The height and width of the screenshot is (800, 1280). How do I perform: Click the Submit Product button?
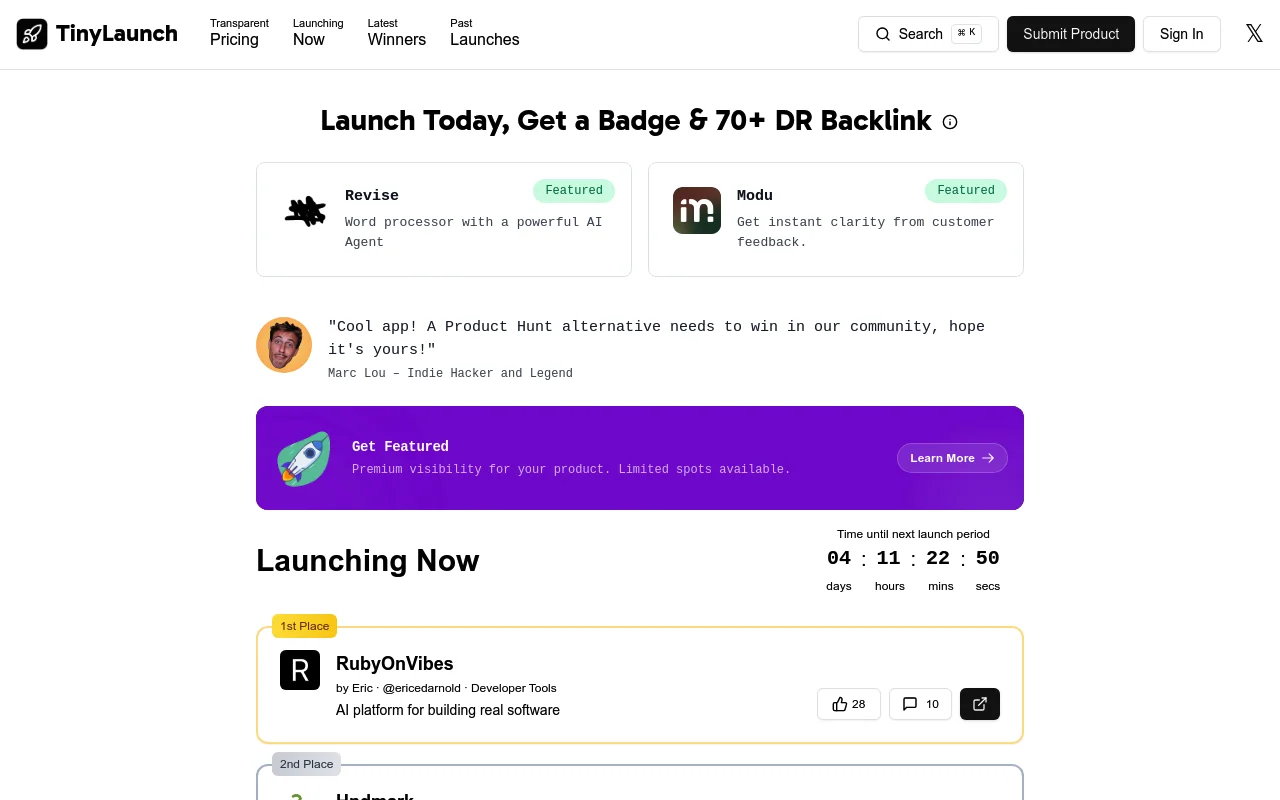click(x=1070, y=33)
